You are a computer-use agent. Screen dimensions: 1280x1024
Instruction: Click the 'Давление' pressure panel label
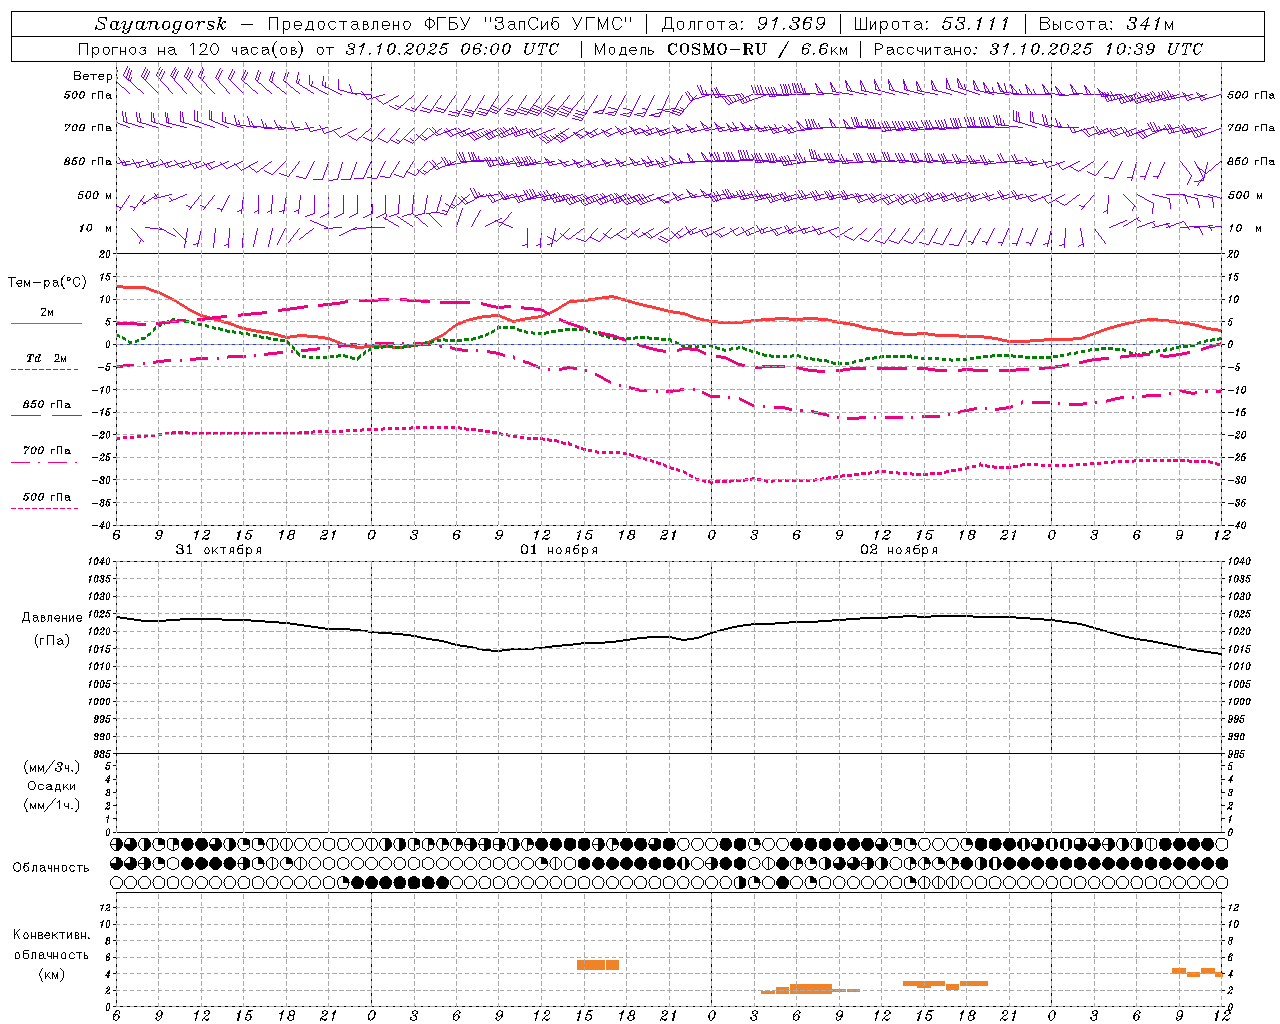(x=52, y=618)
